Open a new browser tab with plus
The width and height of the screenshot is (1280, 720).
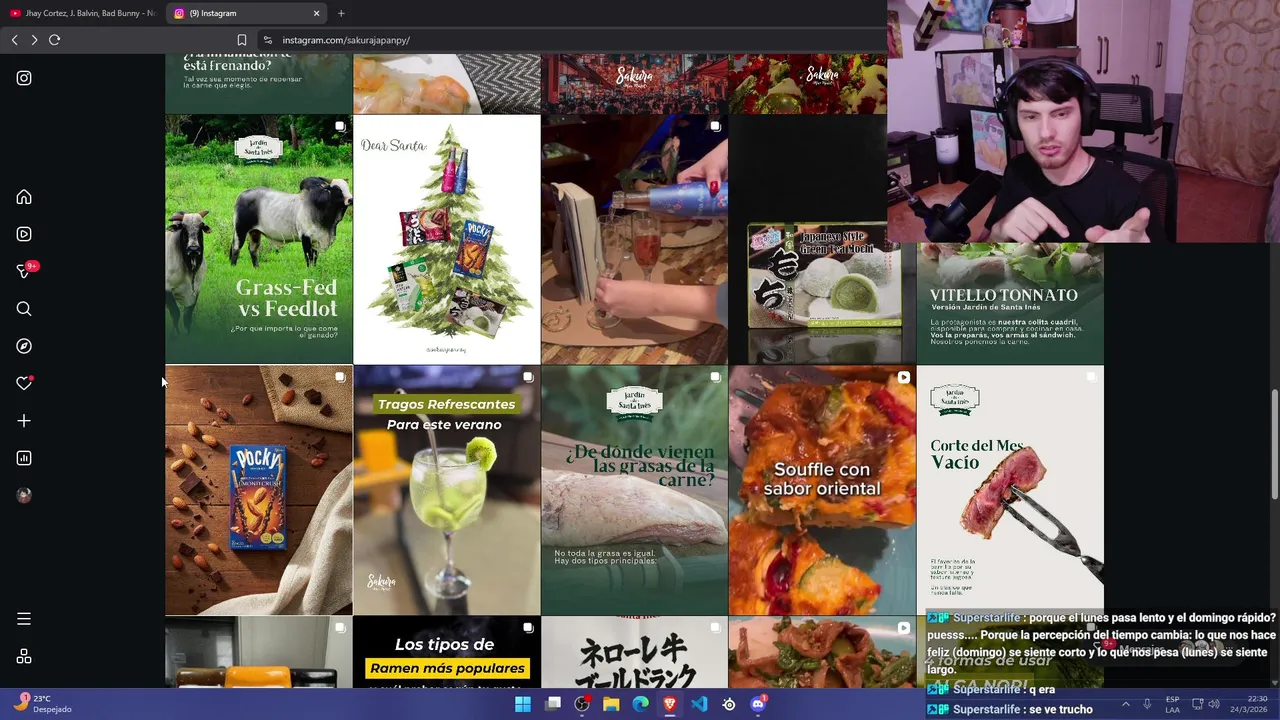coord(341,13)
